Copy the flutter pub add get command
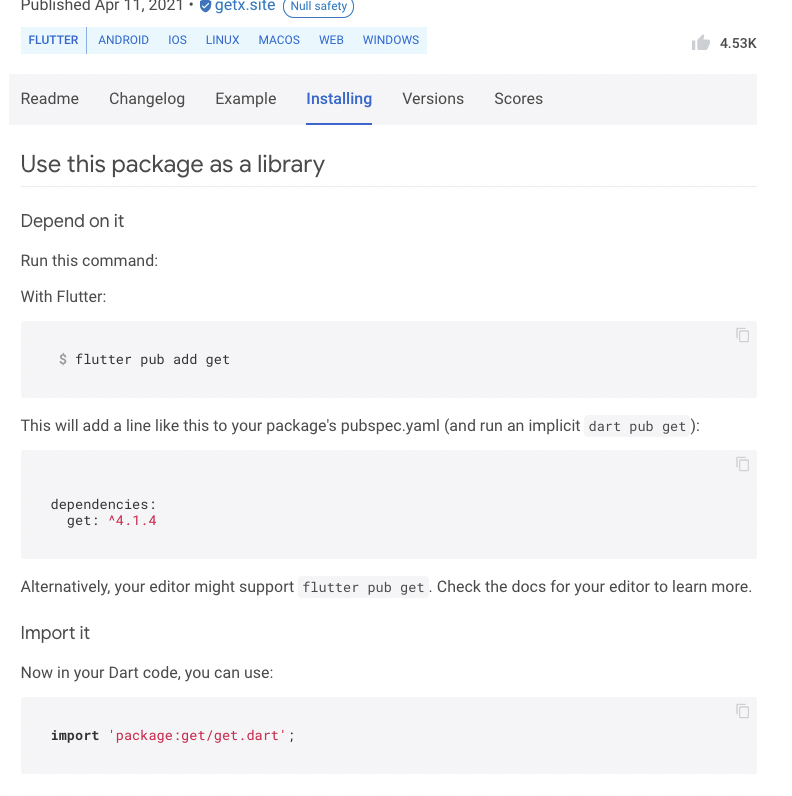 pos(742,335)
